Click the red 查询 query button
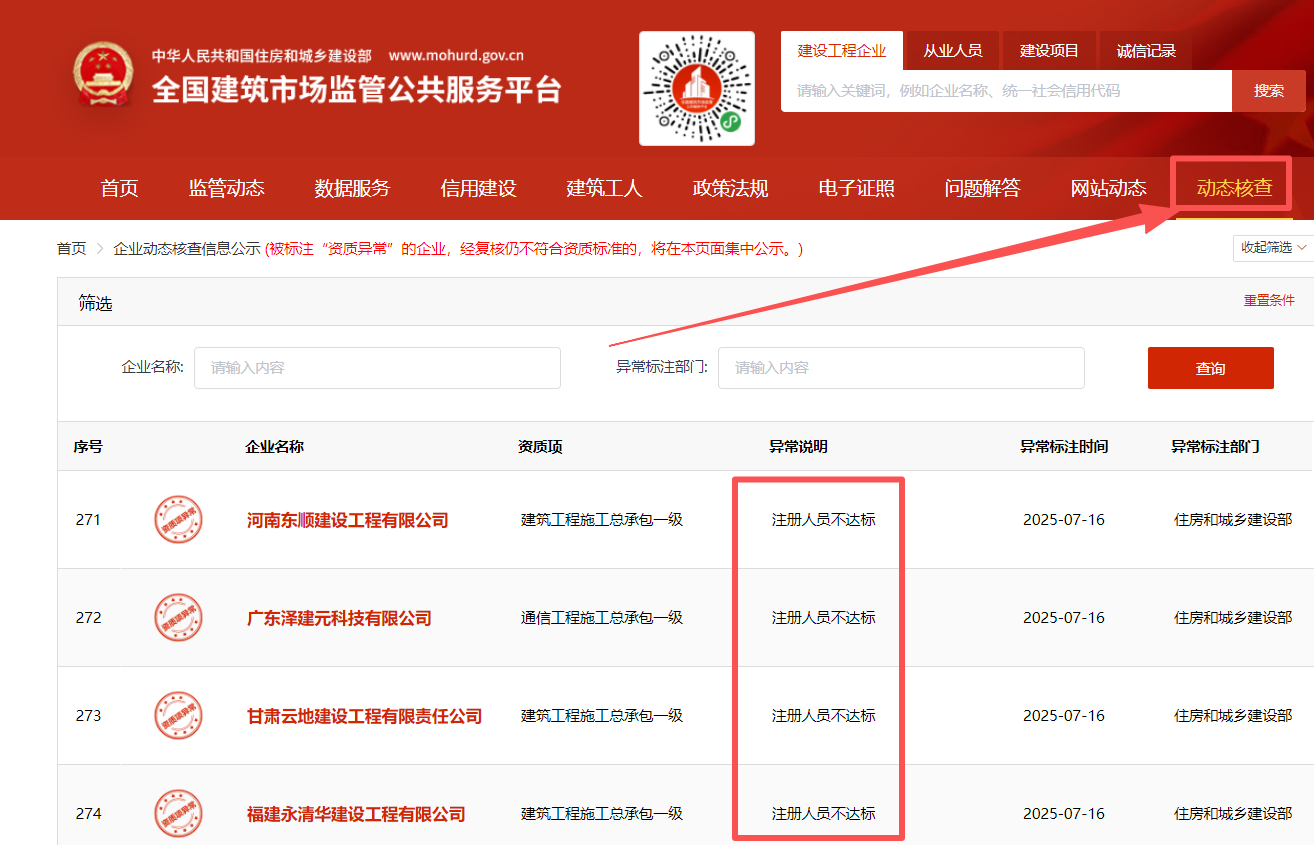1314x845 pixels. pyautogui.click(x=1210, y=368)
